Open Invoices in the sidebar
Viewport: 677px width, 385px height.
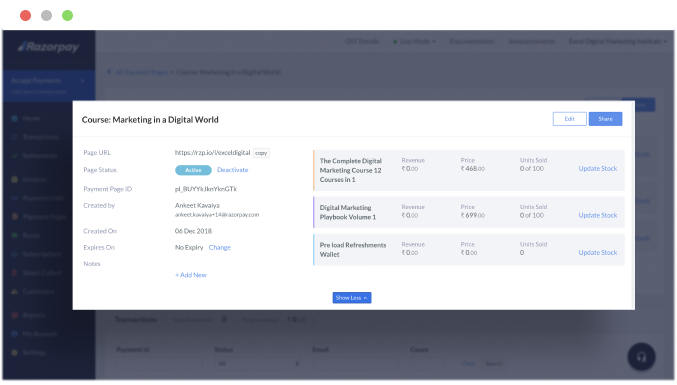pyautogui.click(x=34, y=180)
